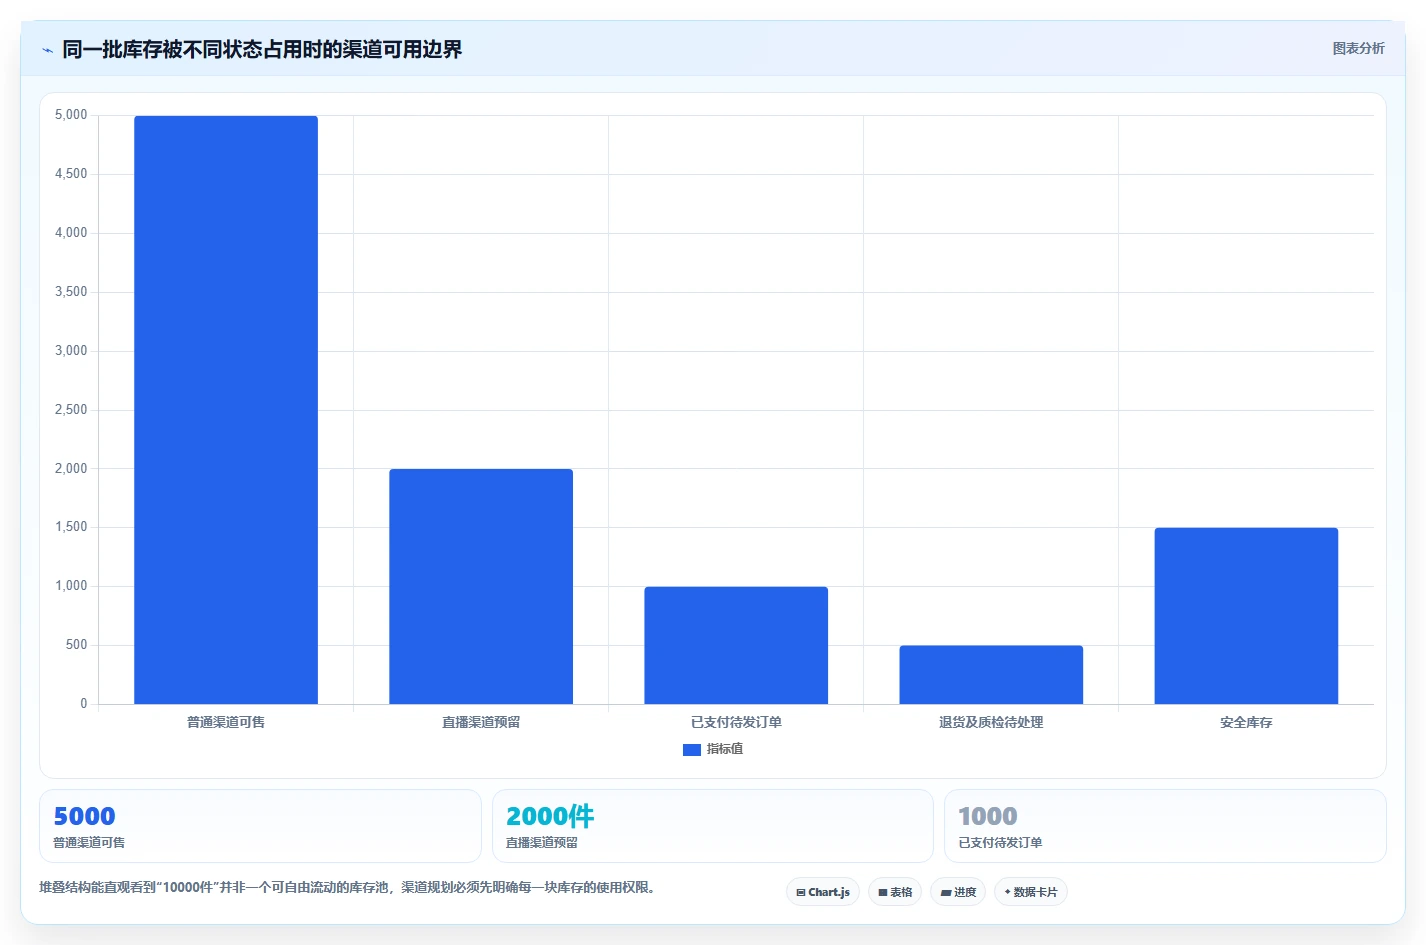Viewport: 1426px width, 945px height.
Task: Open the 图表分析 label in the header
Action: (x=1358, y=48)
